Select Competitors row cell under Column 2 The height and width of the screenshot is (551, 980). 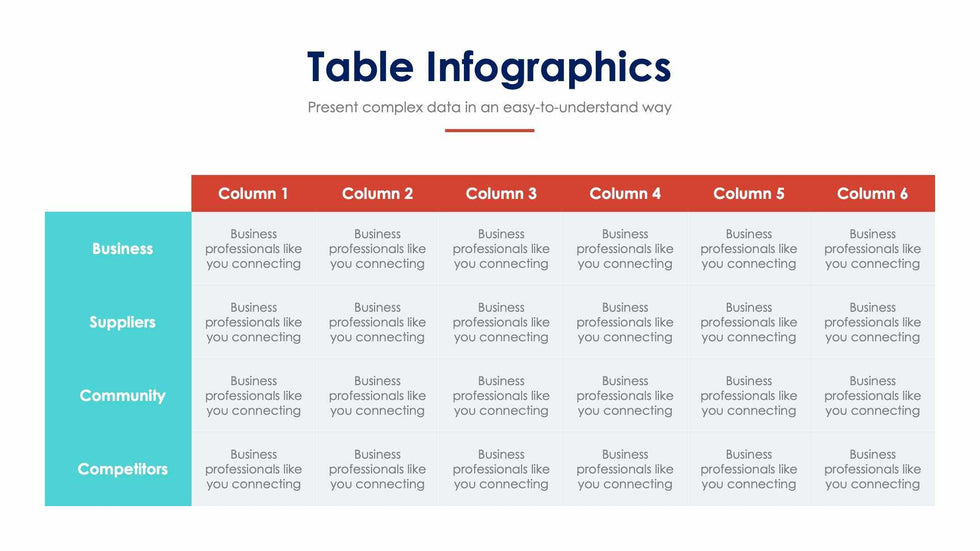[377, 469]
